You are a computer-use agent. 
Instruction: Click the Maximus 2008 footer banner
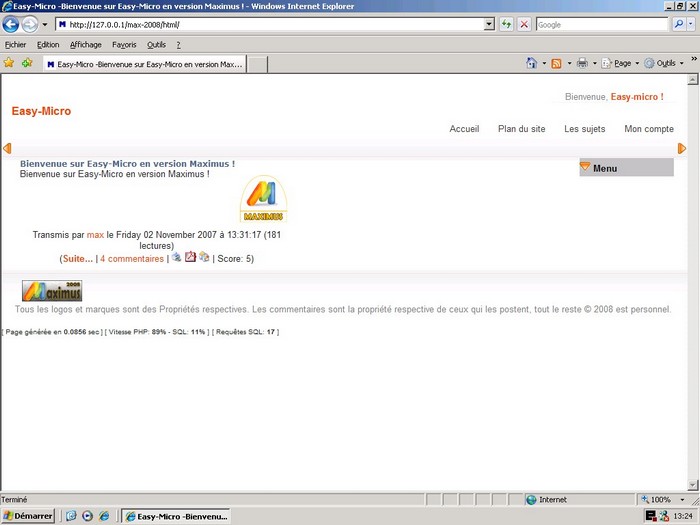click(52, 291)
